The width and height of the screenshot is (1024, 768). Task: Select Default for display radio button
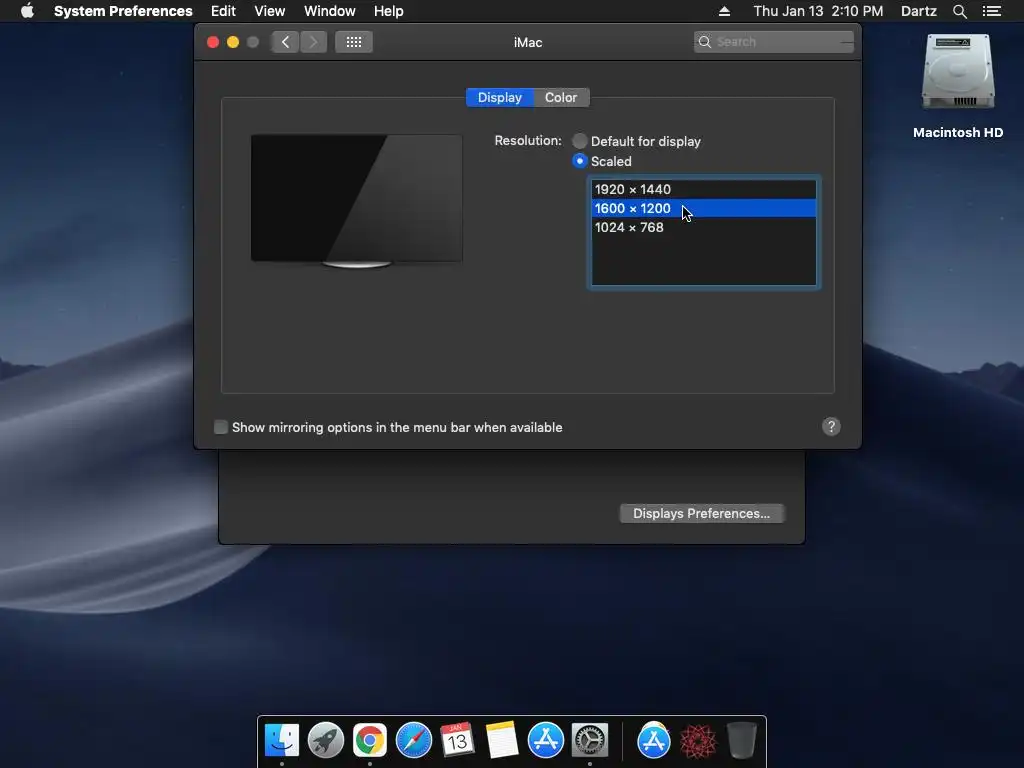coord(579,141)
